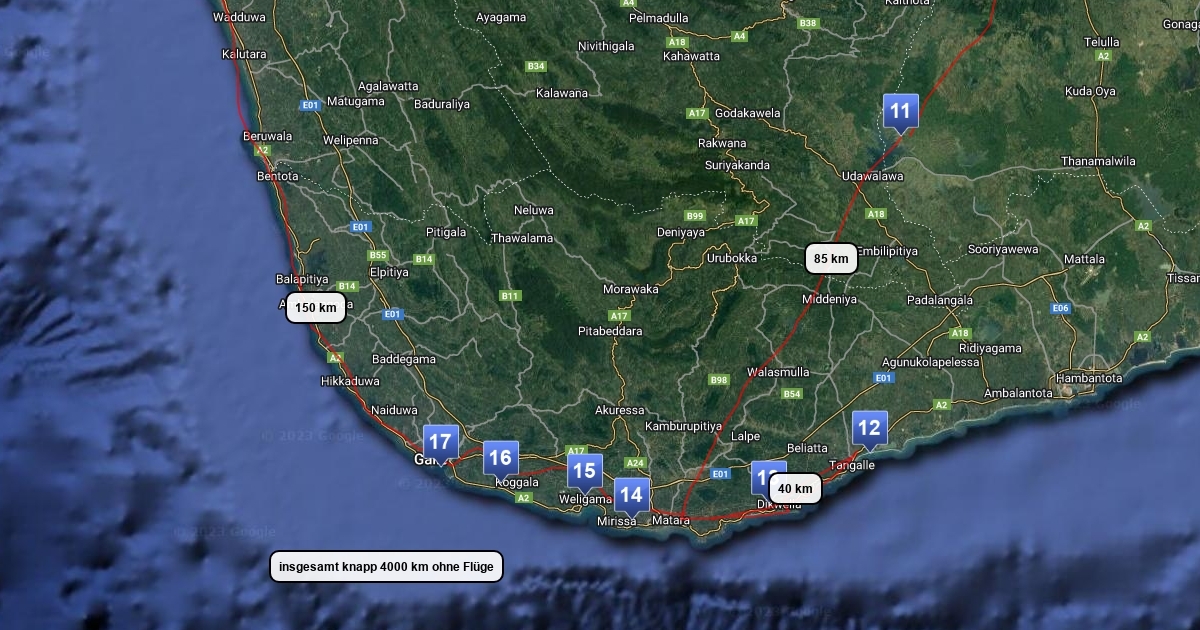The height and width of the screenshot is (630, 1200).
Task: Click the E06 road shield
Action: [1061, 309]
